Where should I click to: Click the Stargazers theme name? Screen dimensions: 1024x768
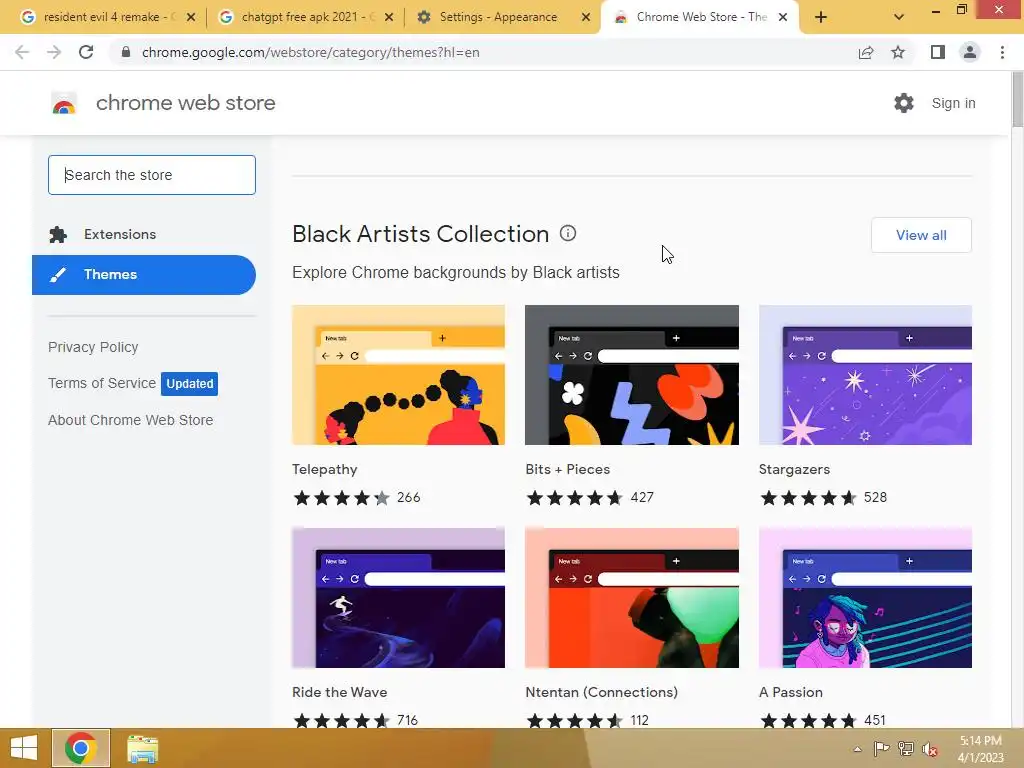tap(794, 470)
